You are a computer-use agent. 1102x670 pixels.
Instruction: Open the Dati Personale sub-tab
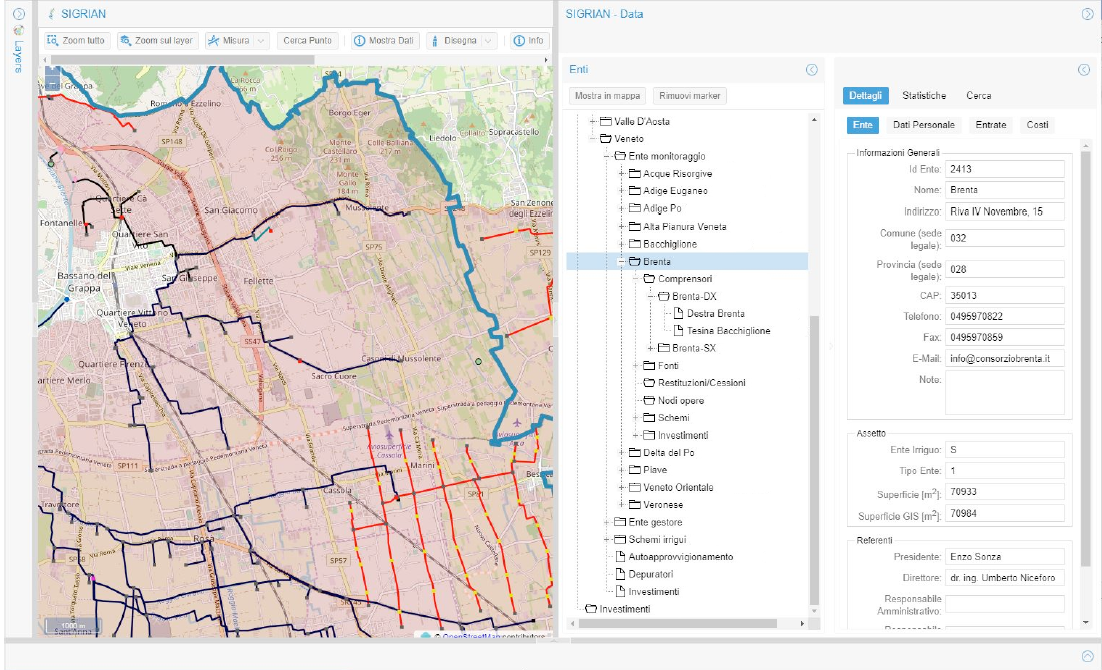(x=923, y=125)
